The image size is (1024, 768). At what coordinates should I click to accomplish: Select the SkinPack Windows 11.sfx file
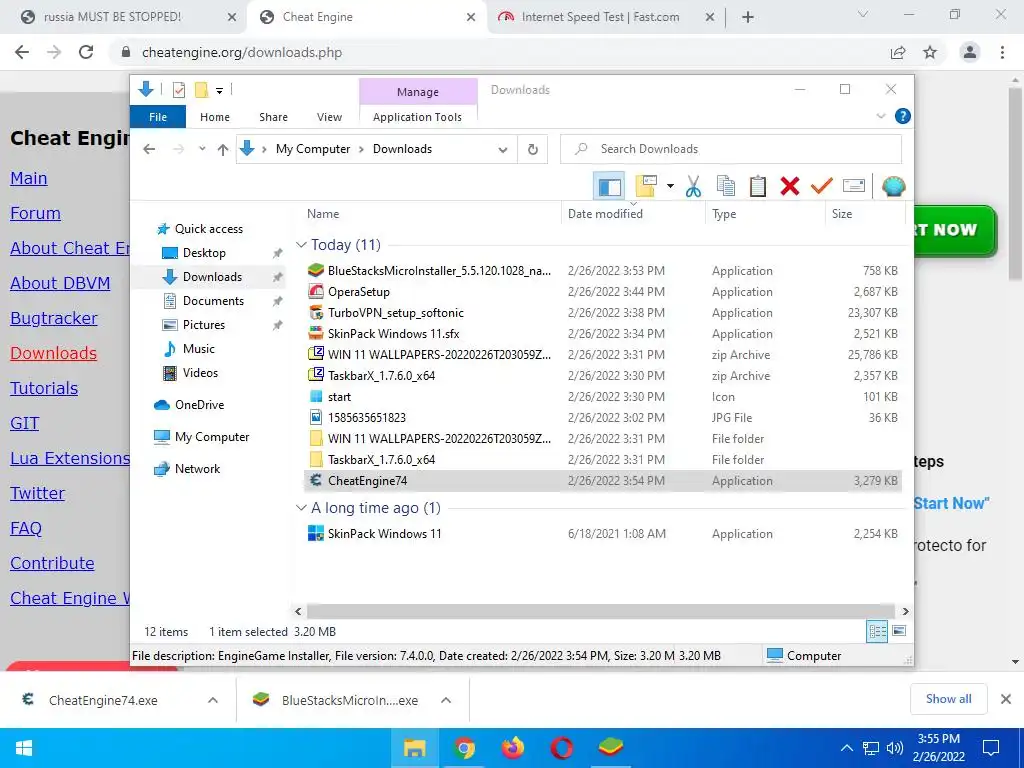[603, 334]
